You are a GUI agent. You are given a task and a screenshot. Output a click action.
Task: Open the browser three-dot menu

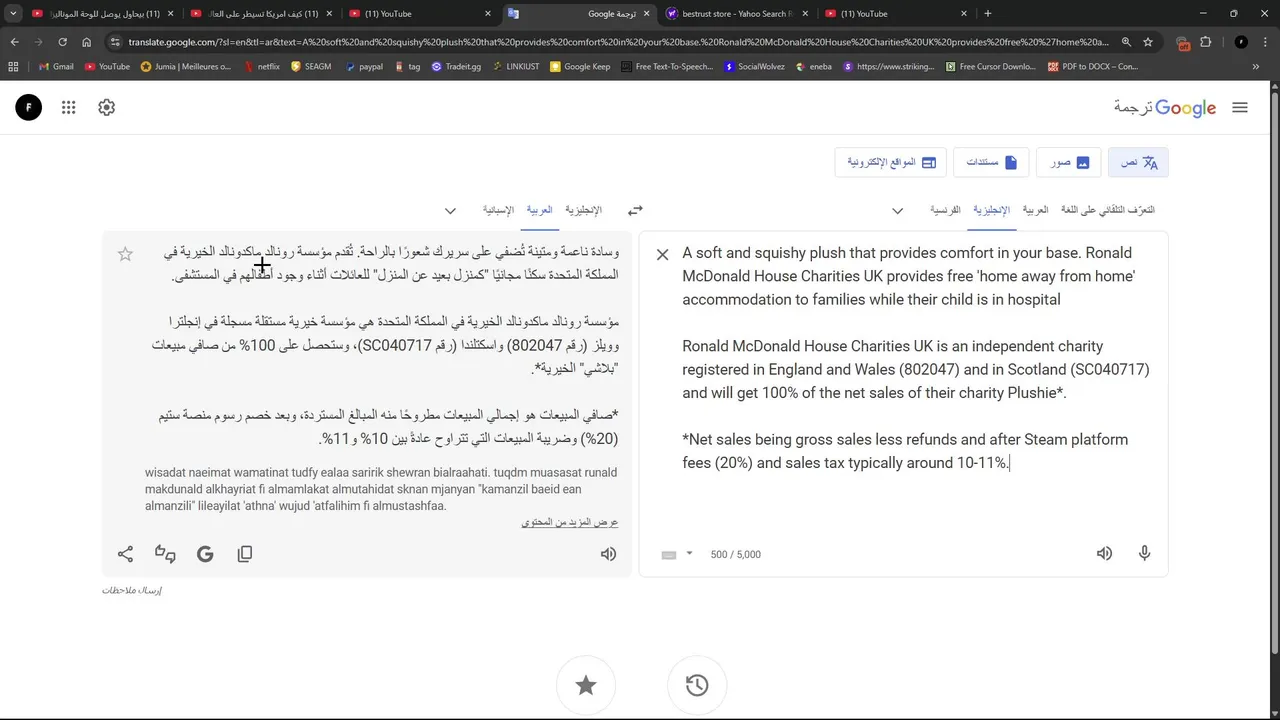coord(1266,42)
